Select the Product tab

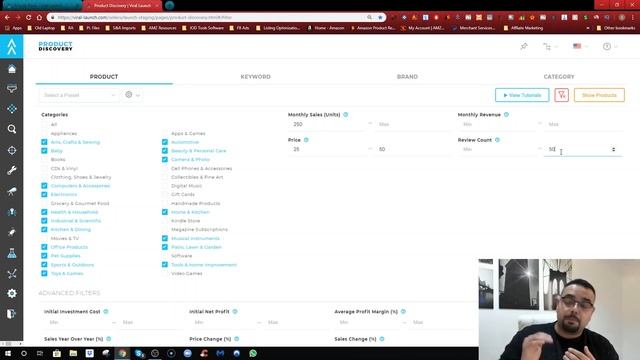[x=104, y=77]
